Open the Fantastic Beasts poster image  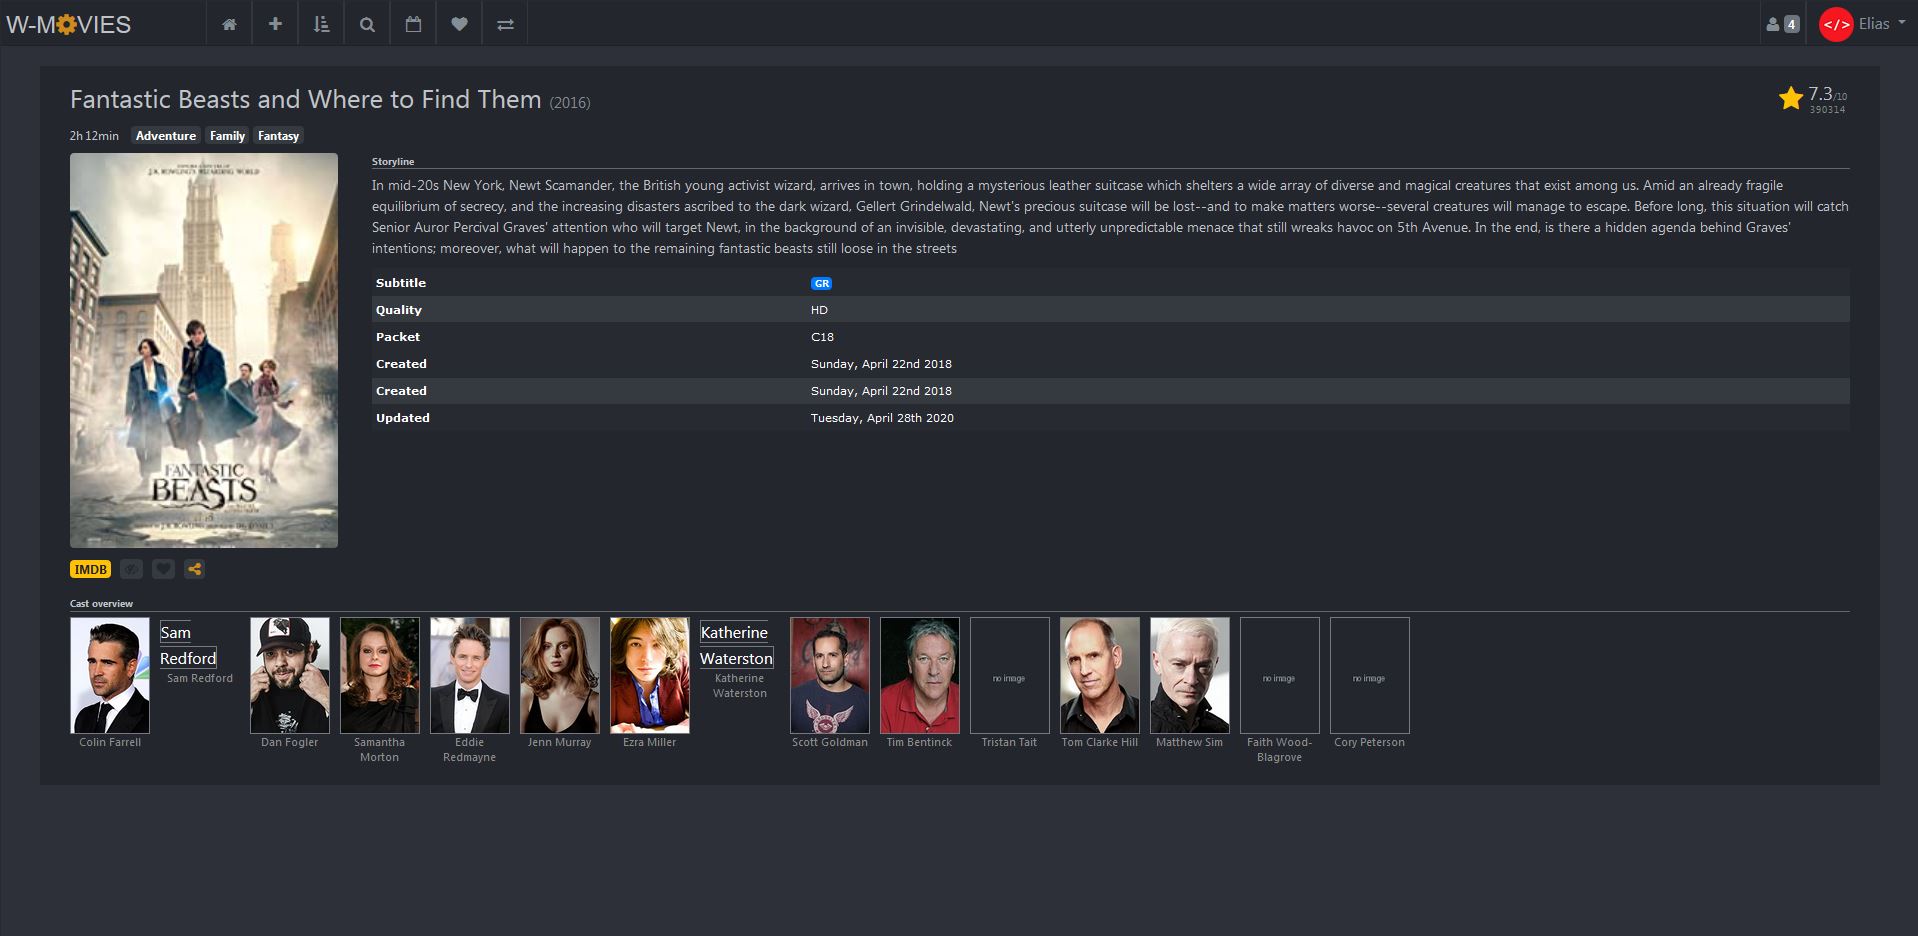[x=204, y=350]
